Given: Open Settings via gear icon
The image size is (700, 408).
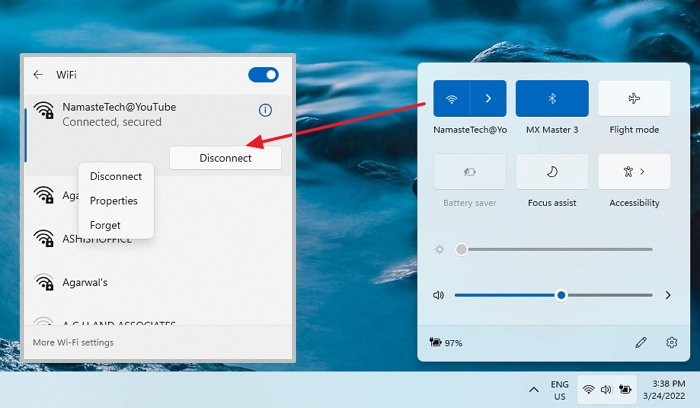Looking at the screenshot, I should 671,342.
